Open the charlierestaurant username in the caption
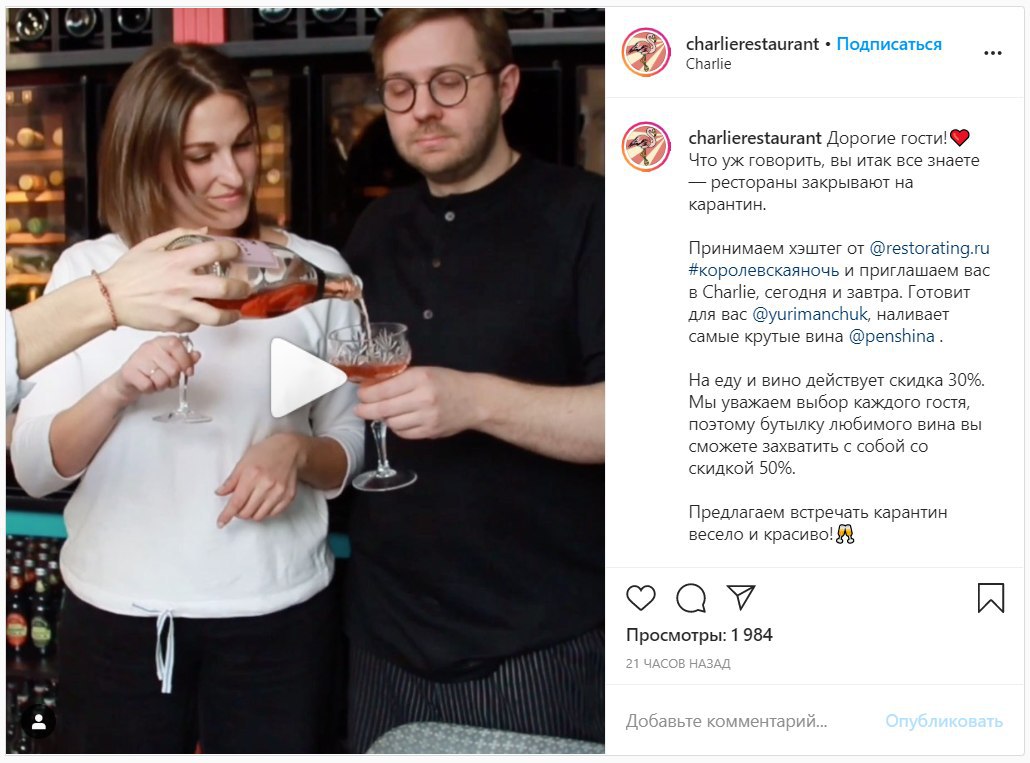The width and height of the screenshot is (1030, 763). tap(755, 138)
